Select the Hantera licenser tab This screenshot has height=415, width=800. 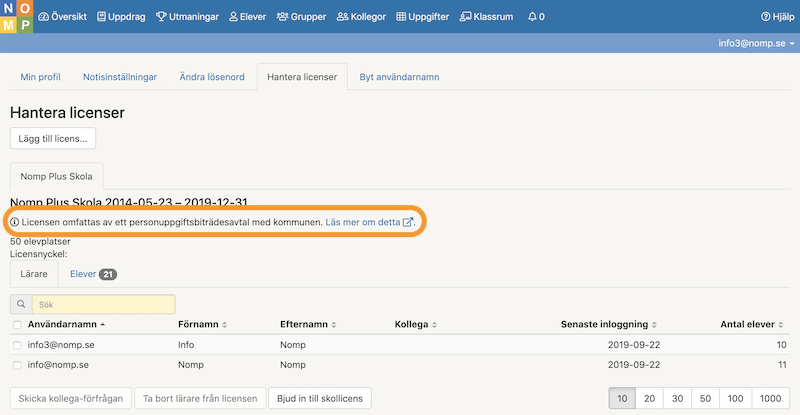[x=302, y=77]
